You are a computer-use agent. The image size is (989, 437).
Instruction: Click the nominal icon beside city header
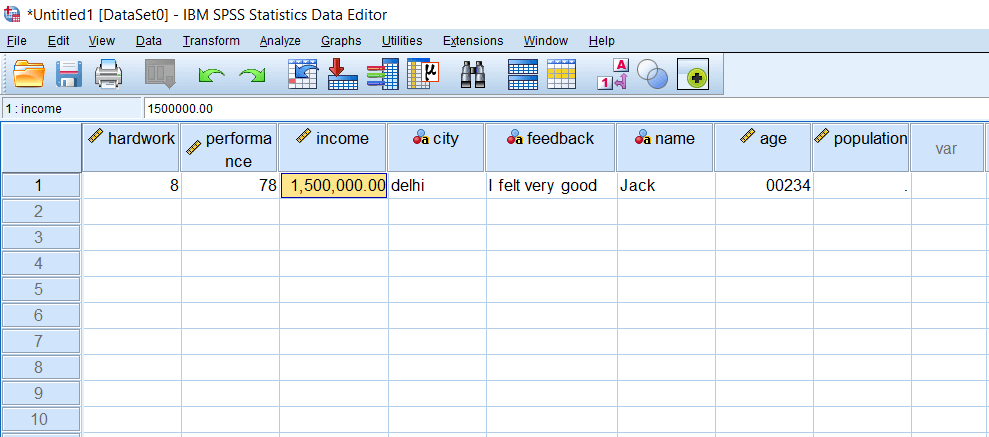pyautogui.click(x=421, y=137)
